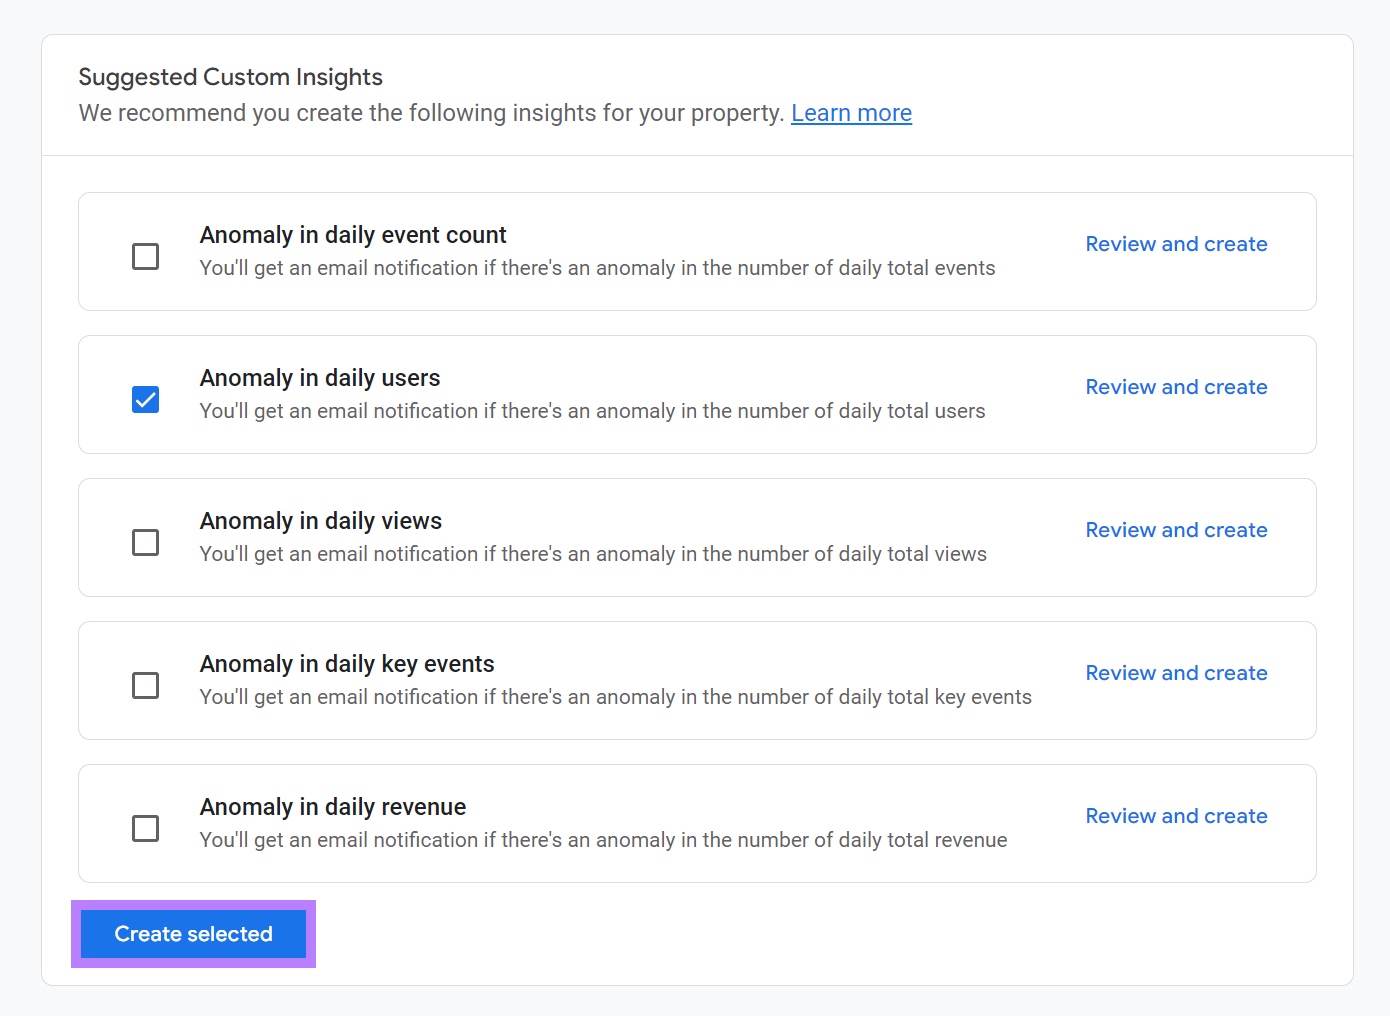Open the Learn more link
The height and width of the screenshot is (1016, 1390).
[851, 112]
